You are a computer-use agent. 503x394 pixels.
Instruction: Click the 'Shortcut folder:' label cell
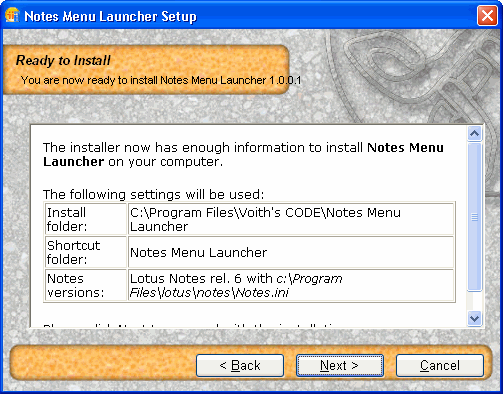pos(86,252)
